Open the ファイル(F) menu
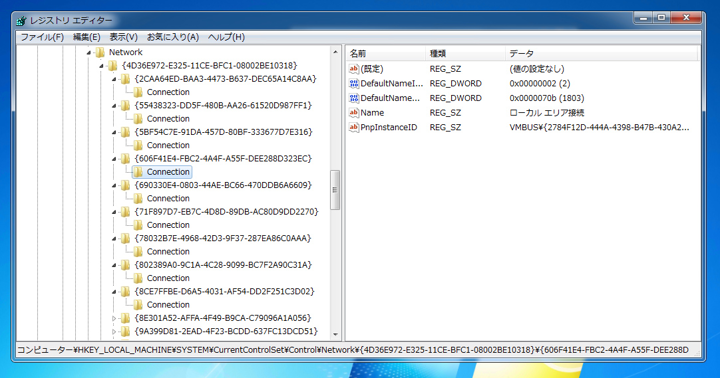The image size is (720, 378). pyautogui.click(x=42, y=37)
